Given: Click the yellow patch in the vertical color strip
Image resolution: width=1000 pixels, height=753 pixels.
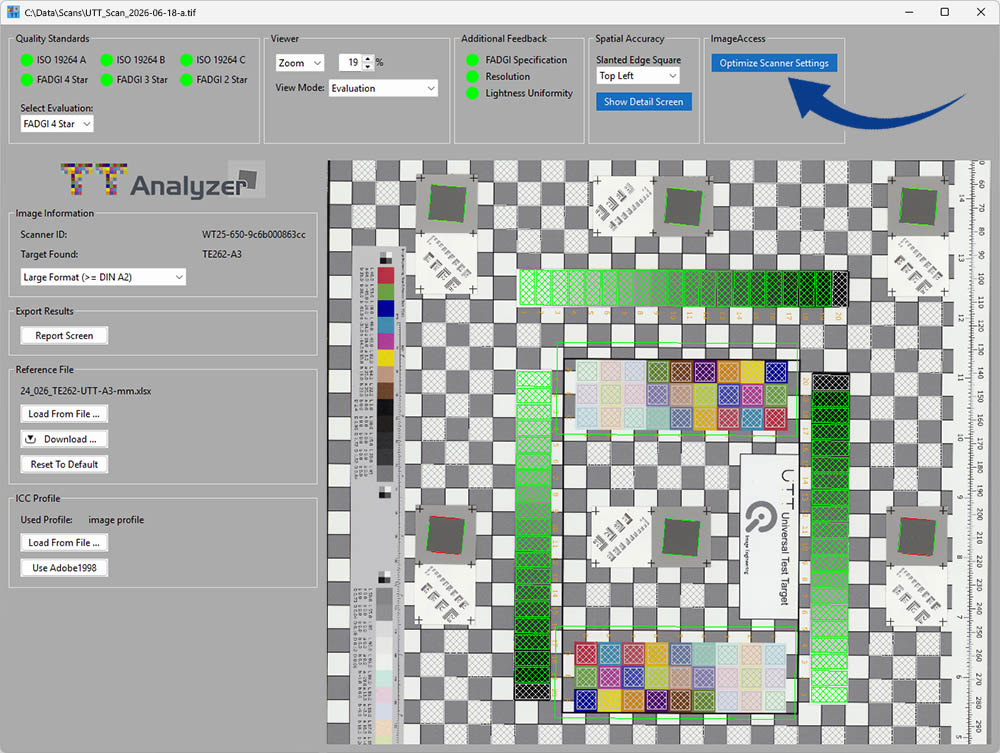Looking at the screenshot, I should (x=386, y=358).
